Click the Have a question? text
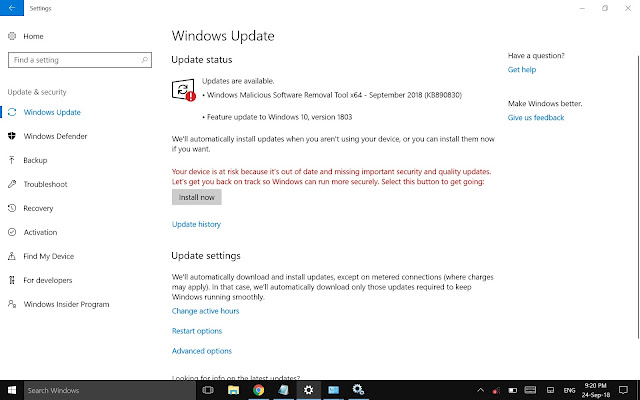Screen dimensions: 640x400 pos(536,56)
